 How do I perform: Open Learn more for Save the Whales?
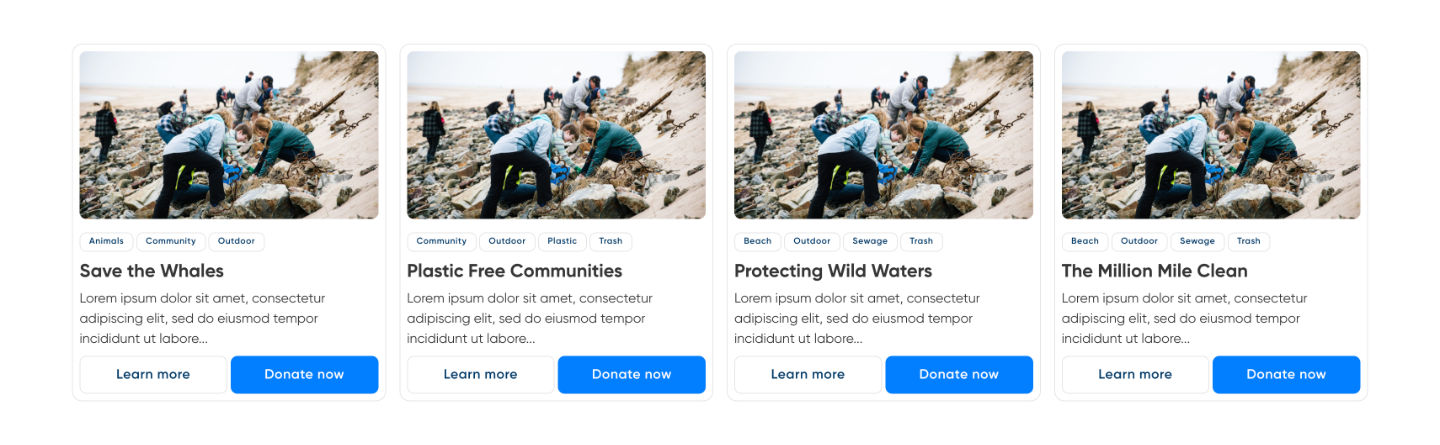click(x=153, y=374)
